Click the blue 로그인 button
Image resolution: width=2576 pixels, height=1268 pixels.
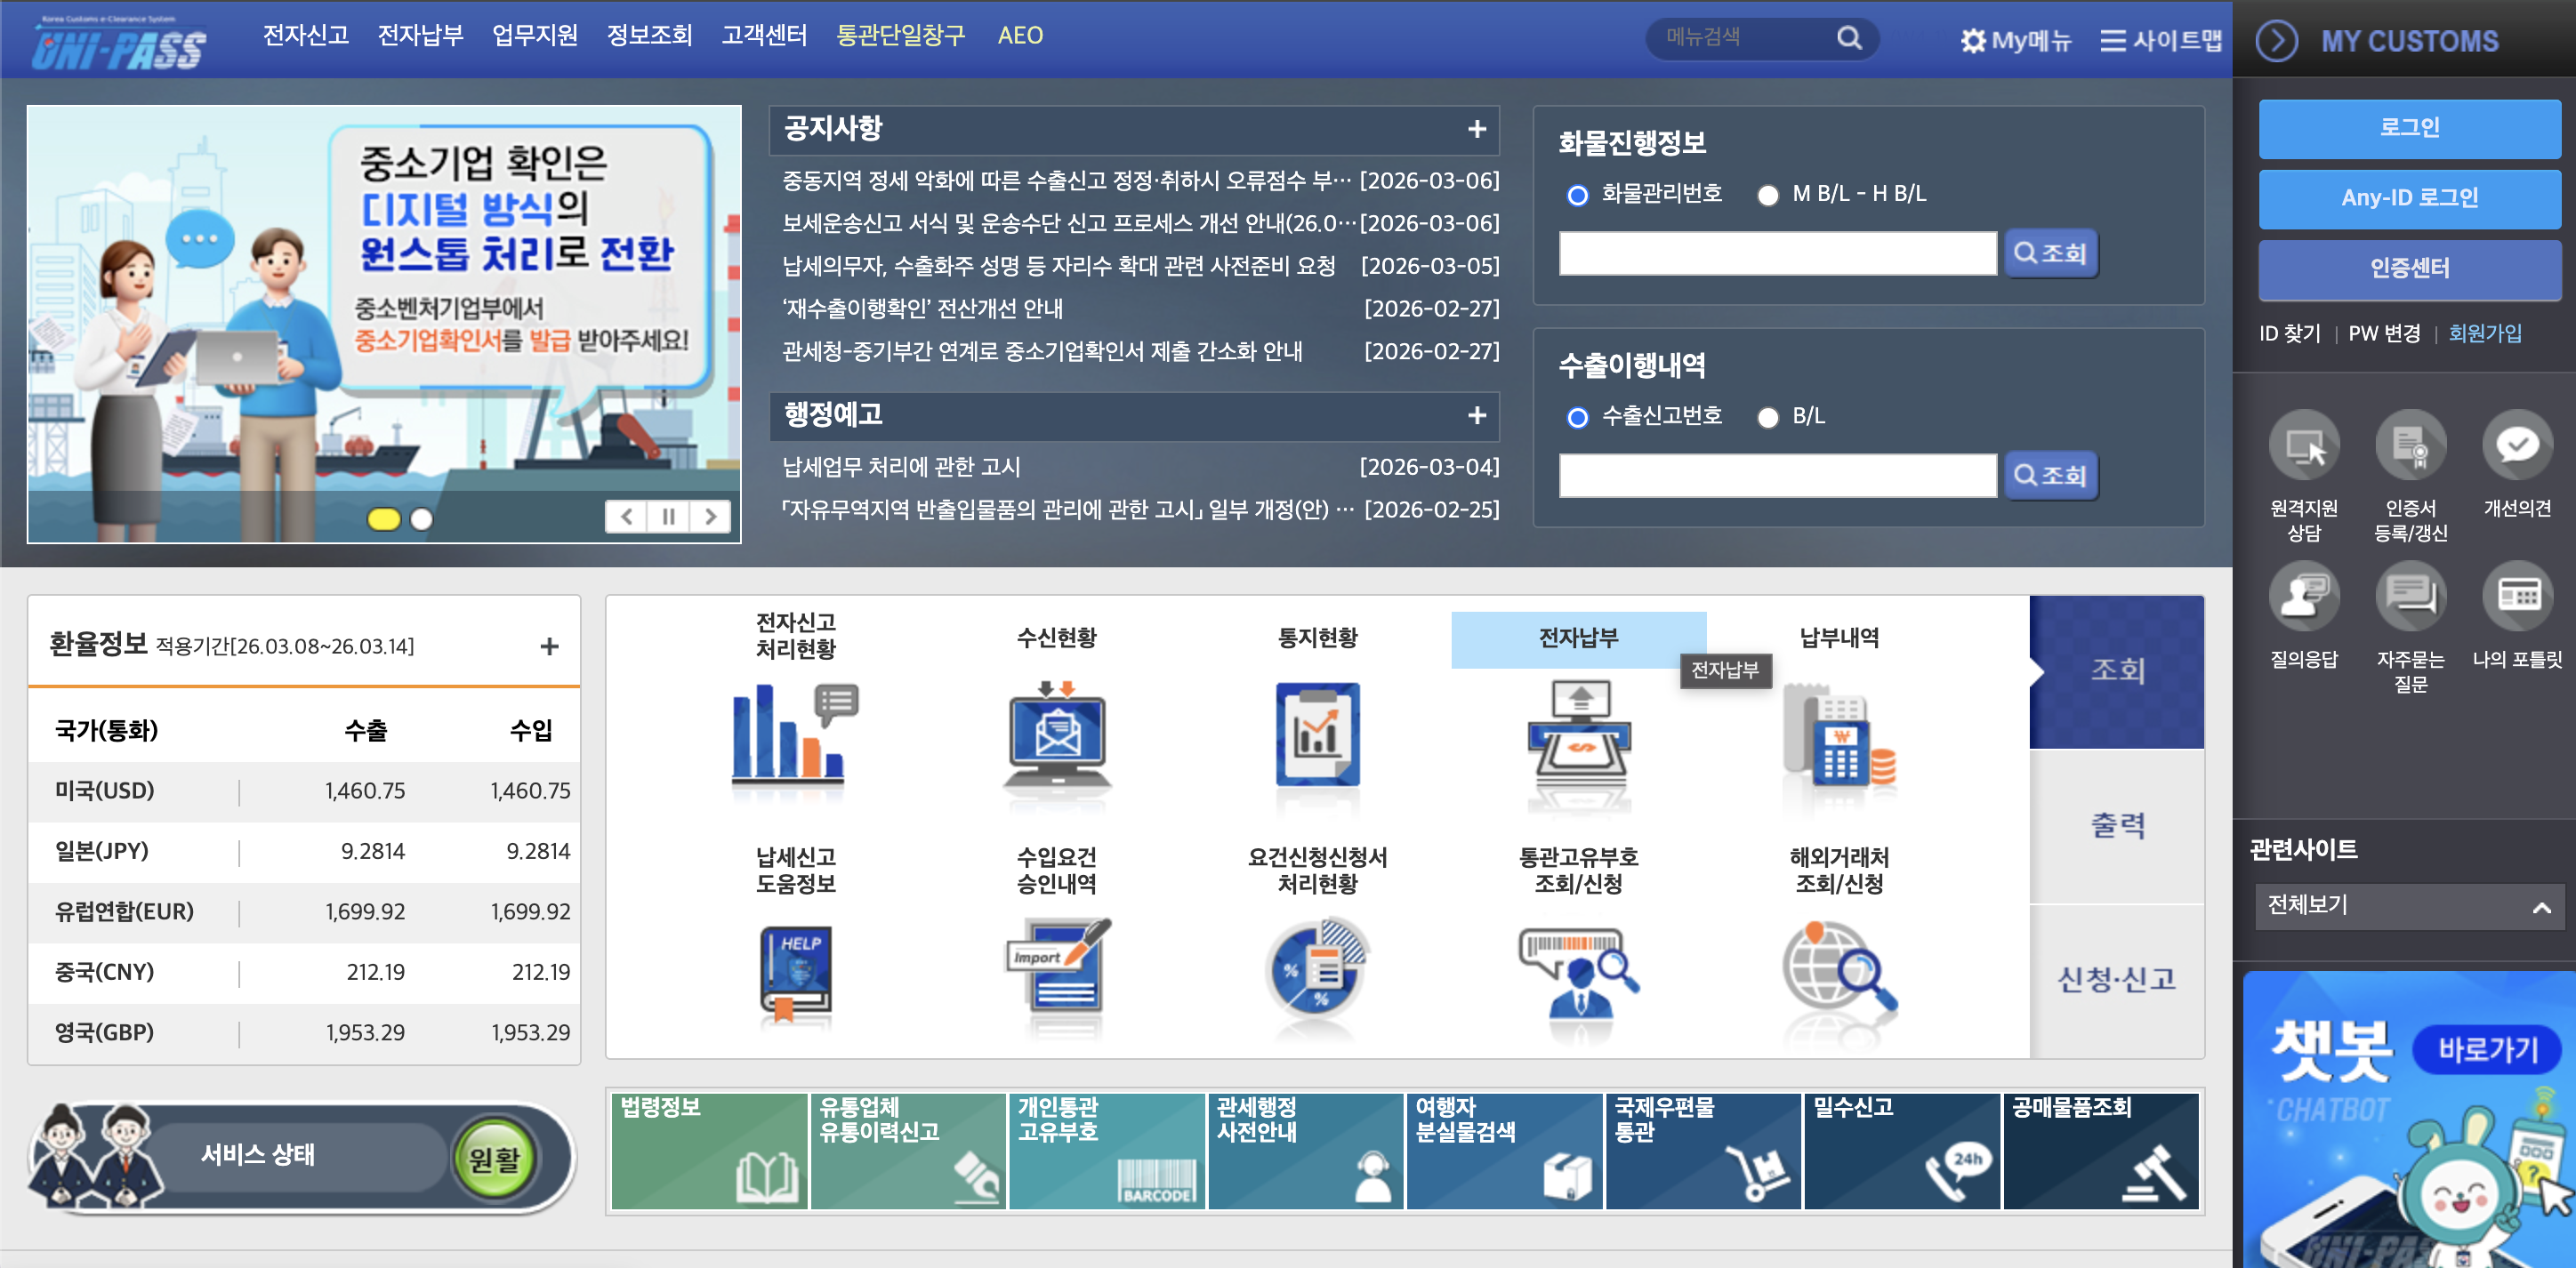pos(2408,128)
